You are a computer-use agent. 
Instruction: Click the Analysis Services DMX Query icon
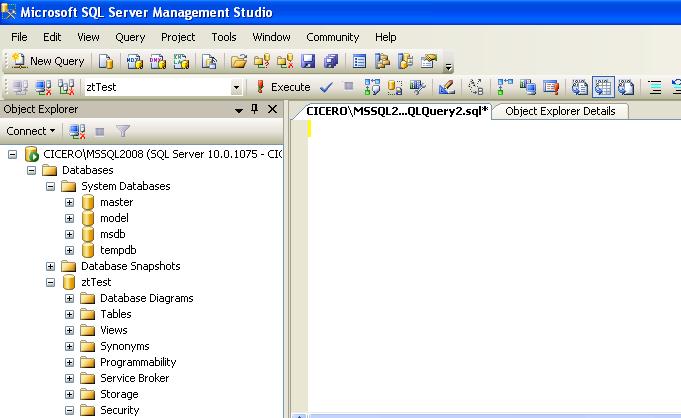(x=158, y=61)
